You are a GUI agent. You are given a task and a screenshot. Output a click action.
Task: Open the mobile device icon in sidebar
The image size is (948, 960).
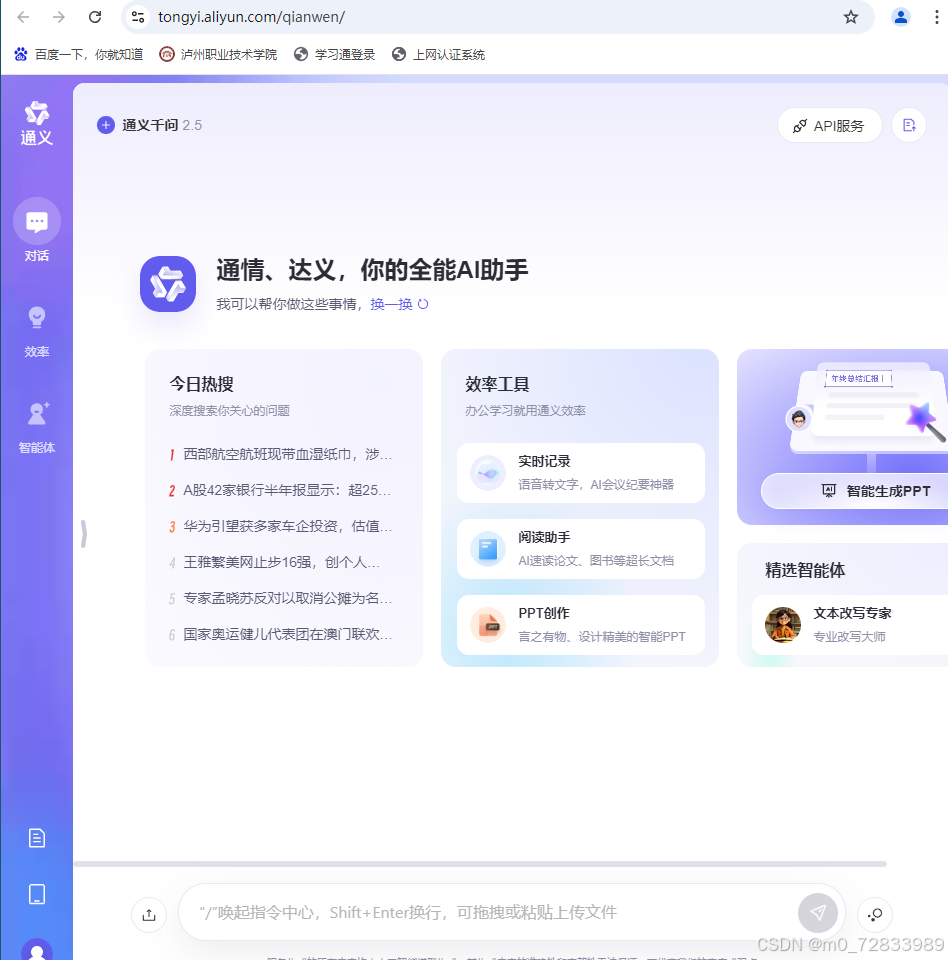pyautogui.click(x=37, y=894)
